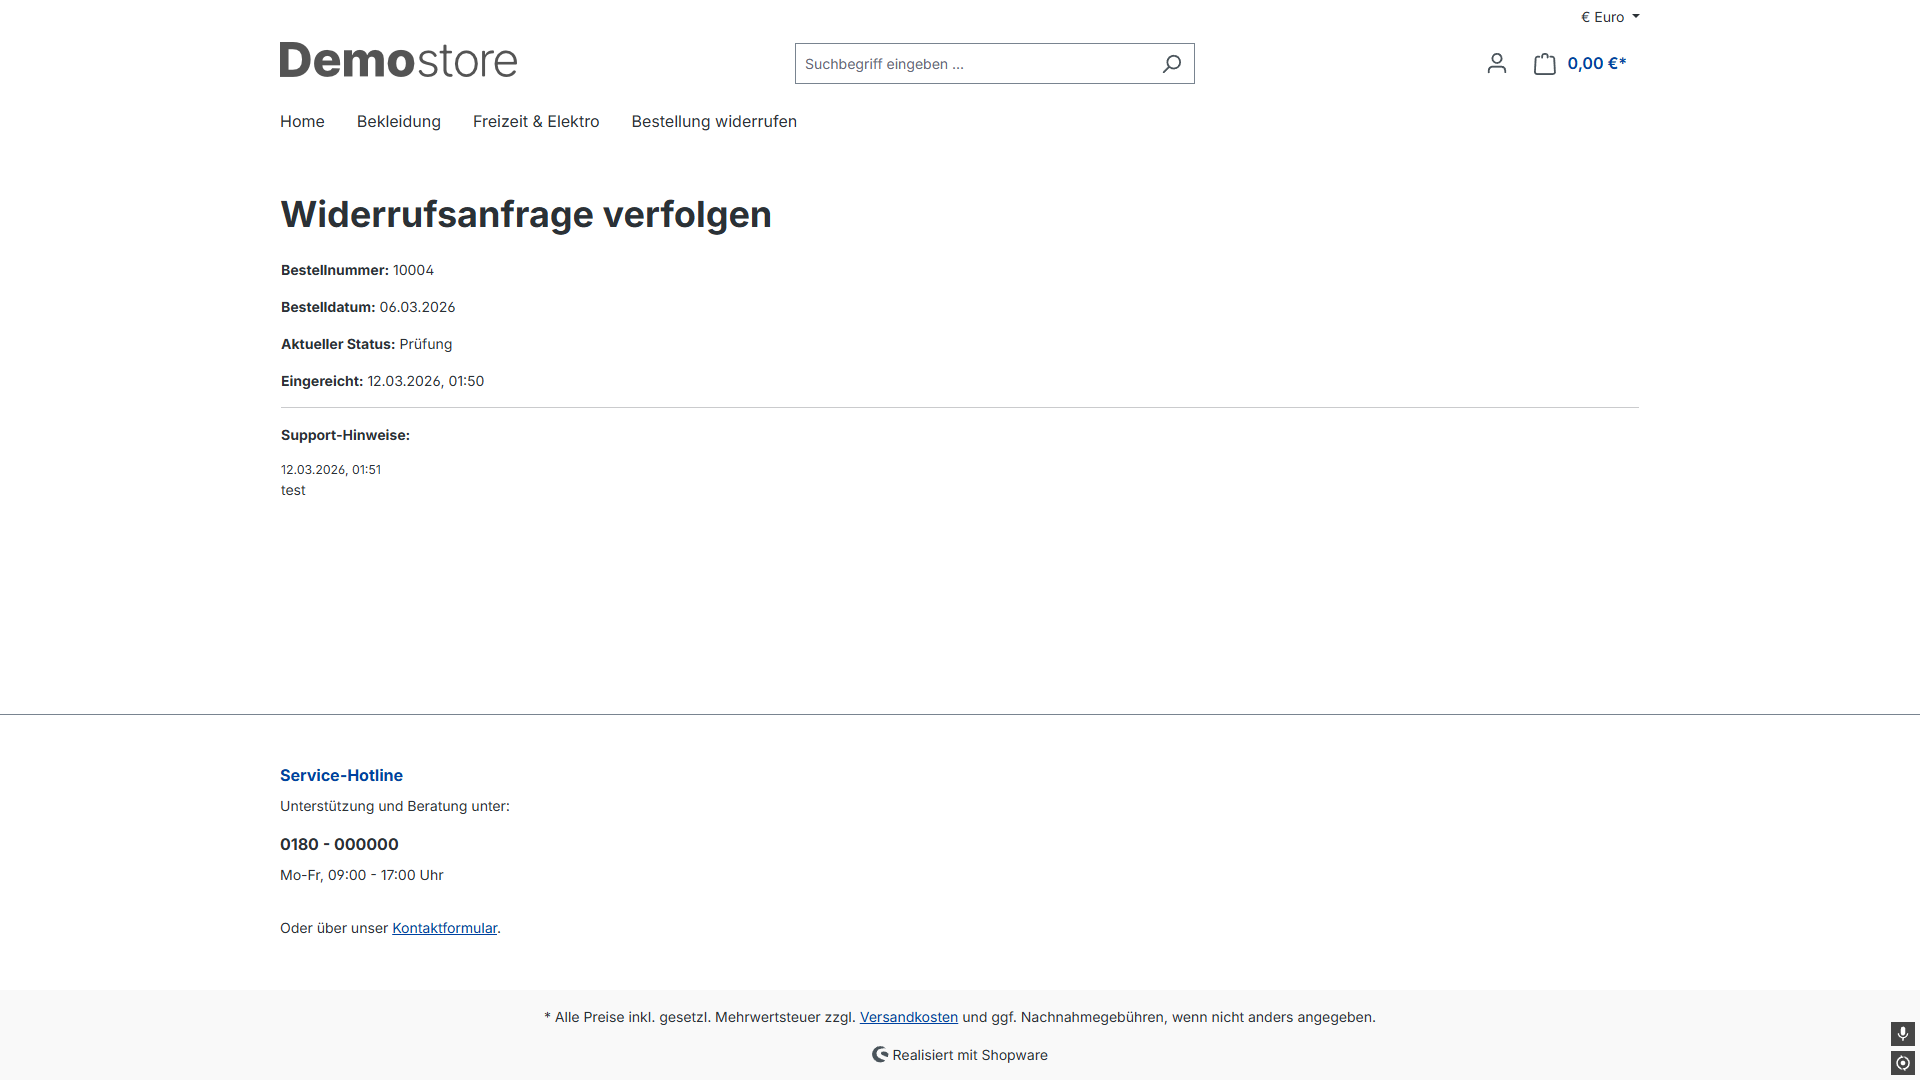
Task: Click the caret next to Euro
Action: click(x=1636, y=17)
